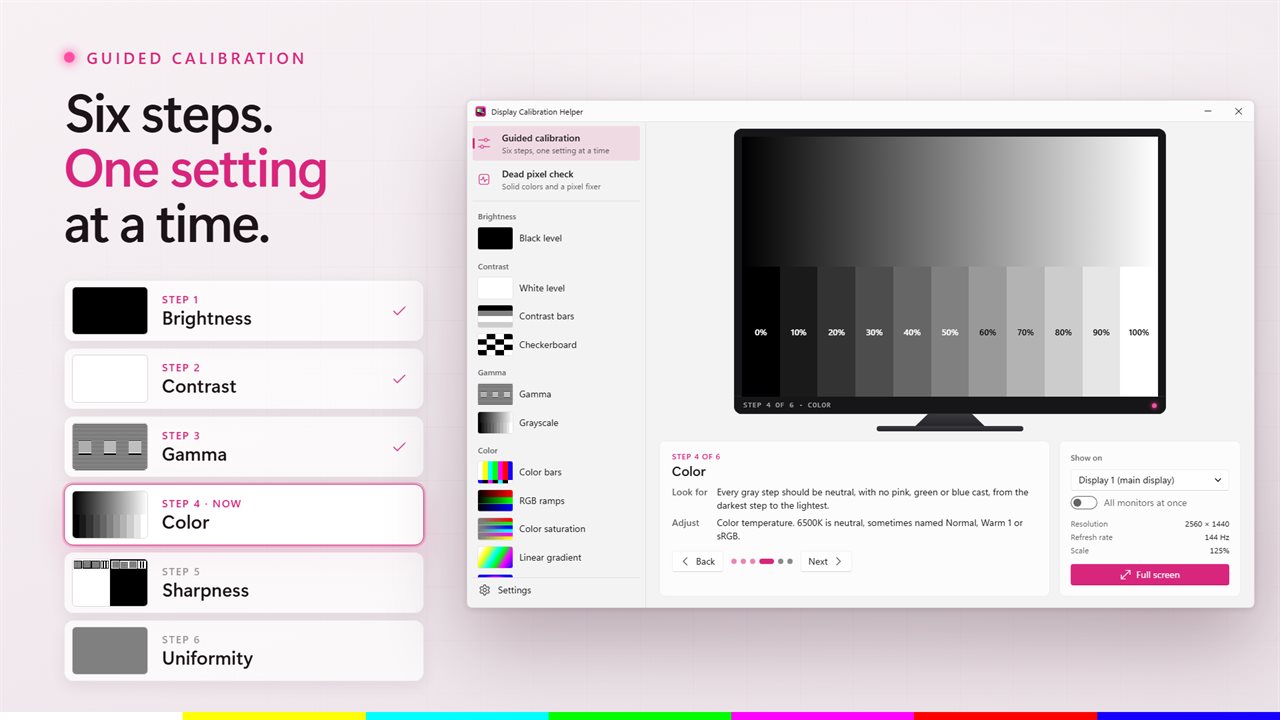Click the 2560 × 1440 resolution value
1280x720 pixels.
[x=1207, y=524]
